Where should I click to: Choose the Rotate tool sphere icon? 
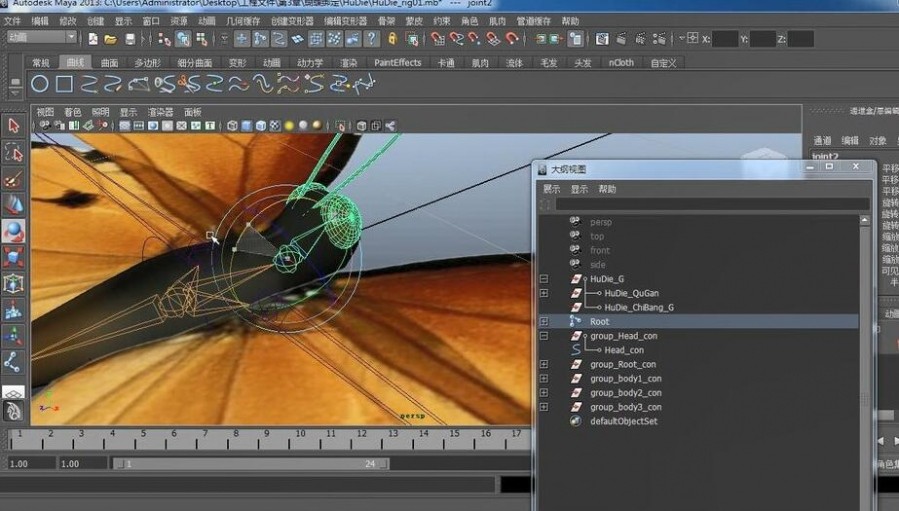click(14, 231)
